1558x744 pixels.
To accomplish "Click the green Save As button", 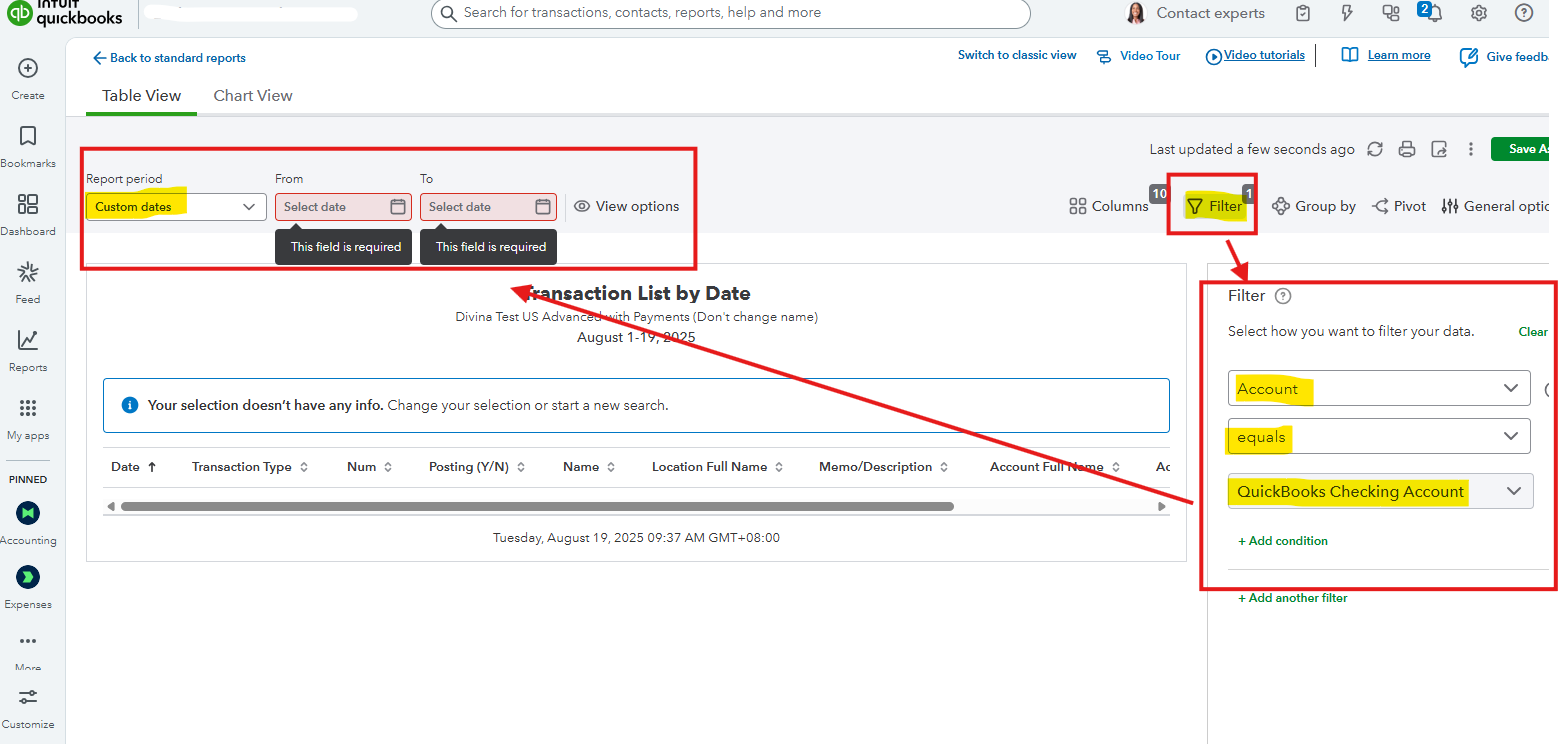I will tap(1521, 149).
